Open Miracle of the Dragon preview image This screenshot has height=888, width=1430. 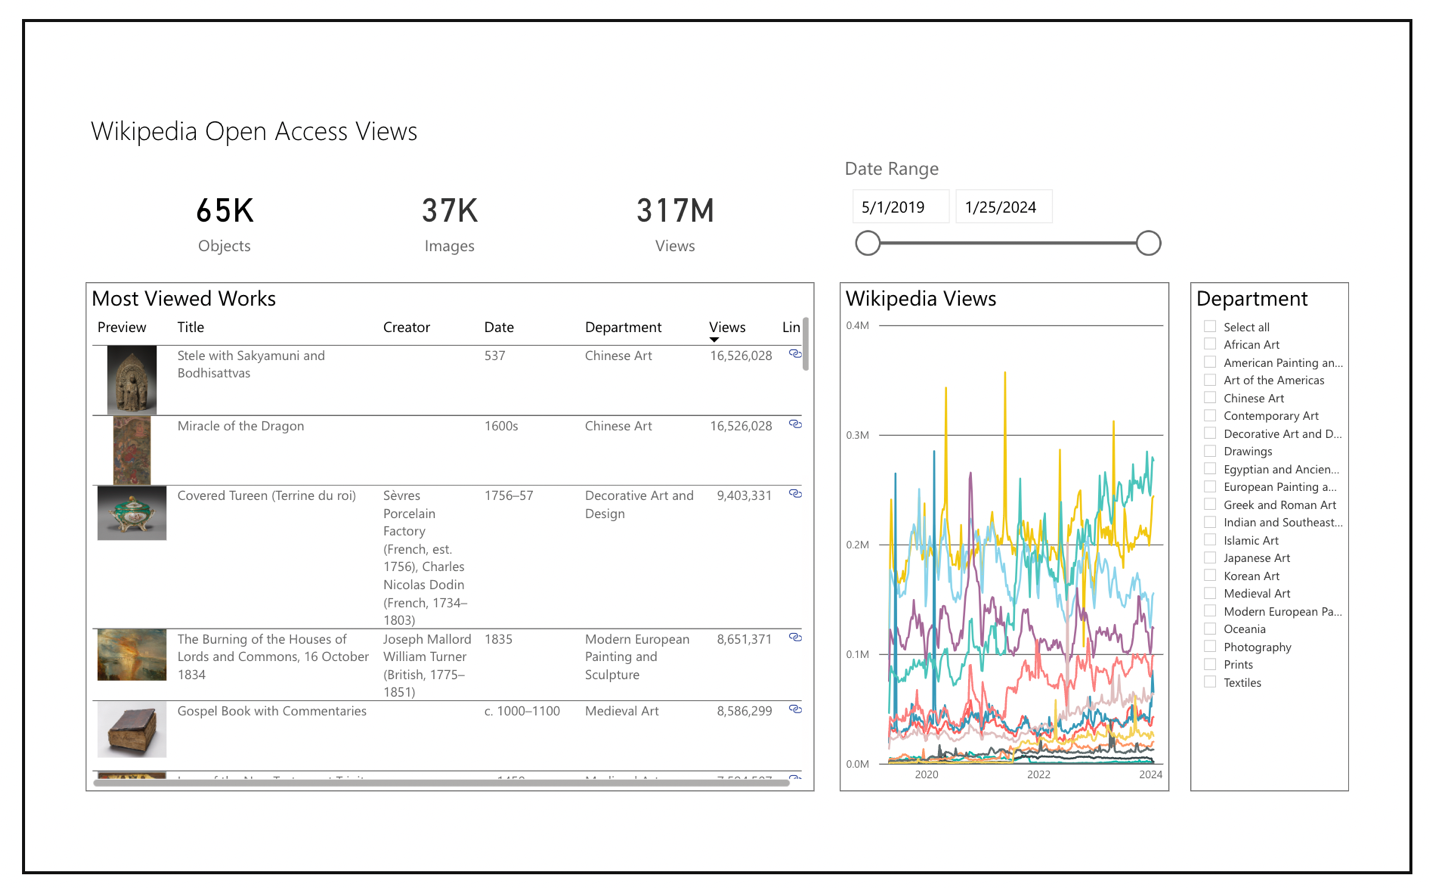click(x=132, y=451)
